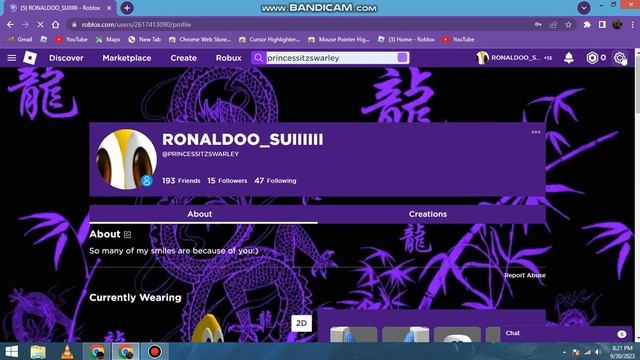
Task: Open VLC media player from the taskbar
Action: [67, 351]
